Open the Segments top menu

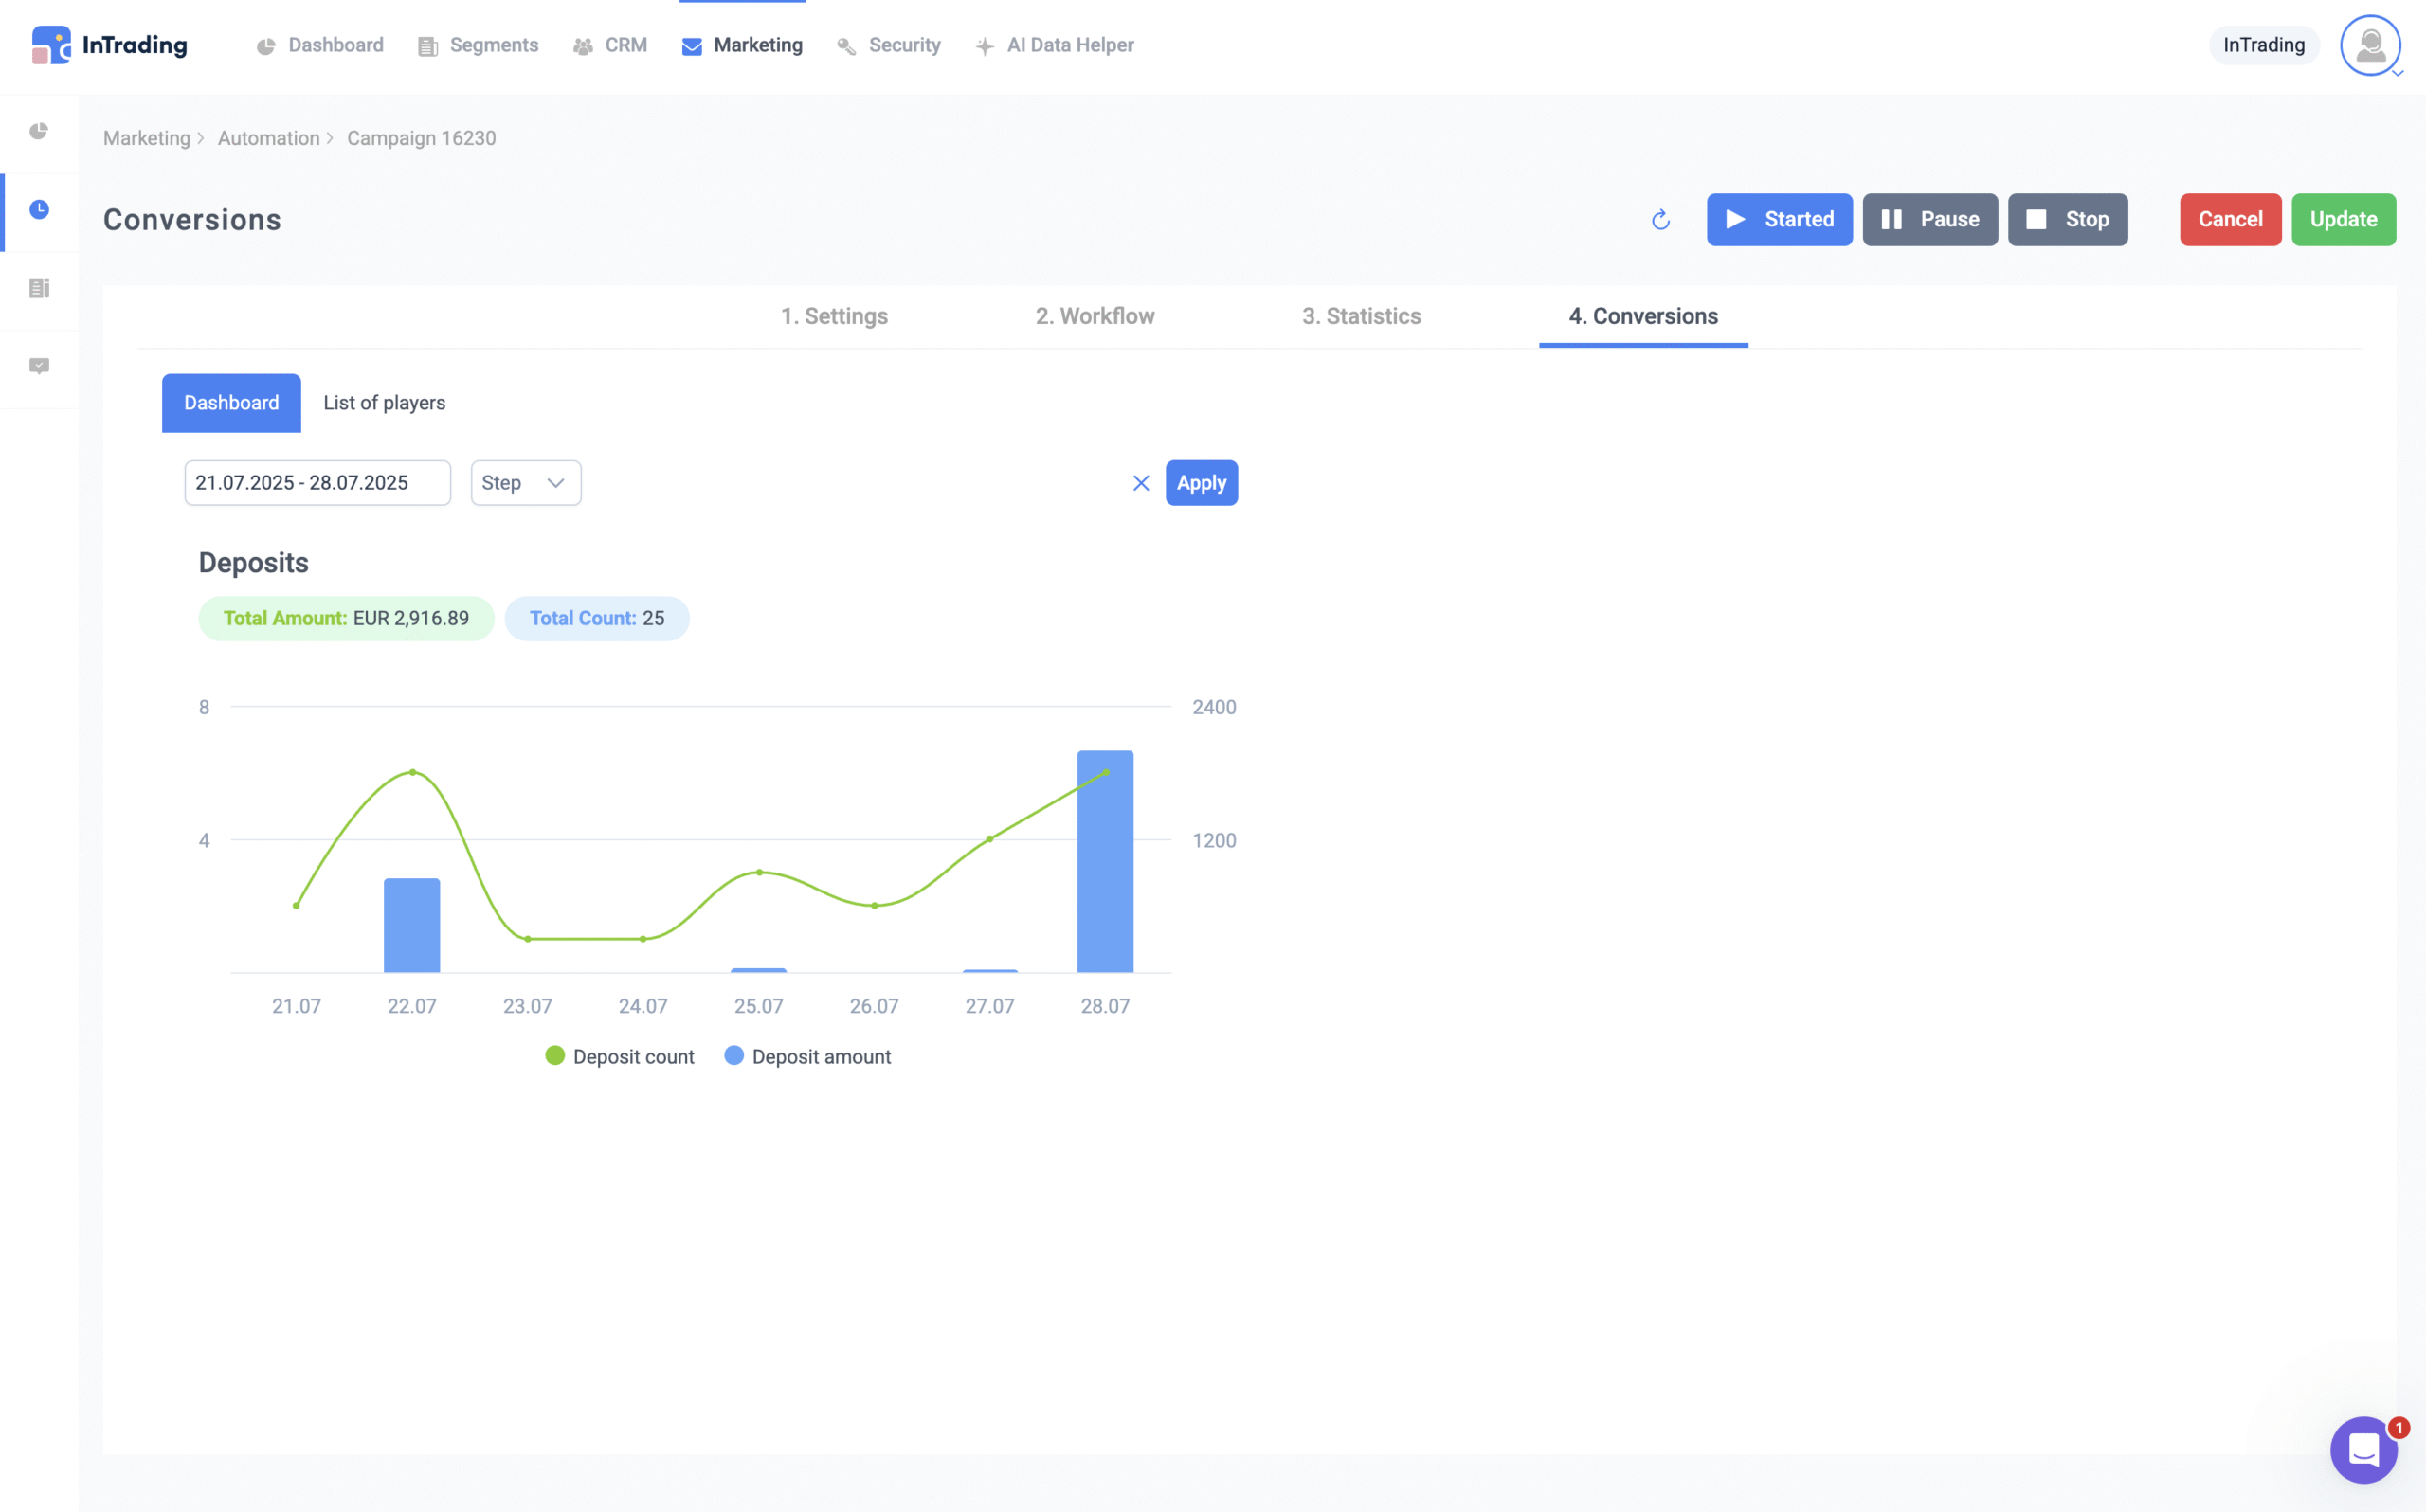(x=478, y=45)
